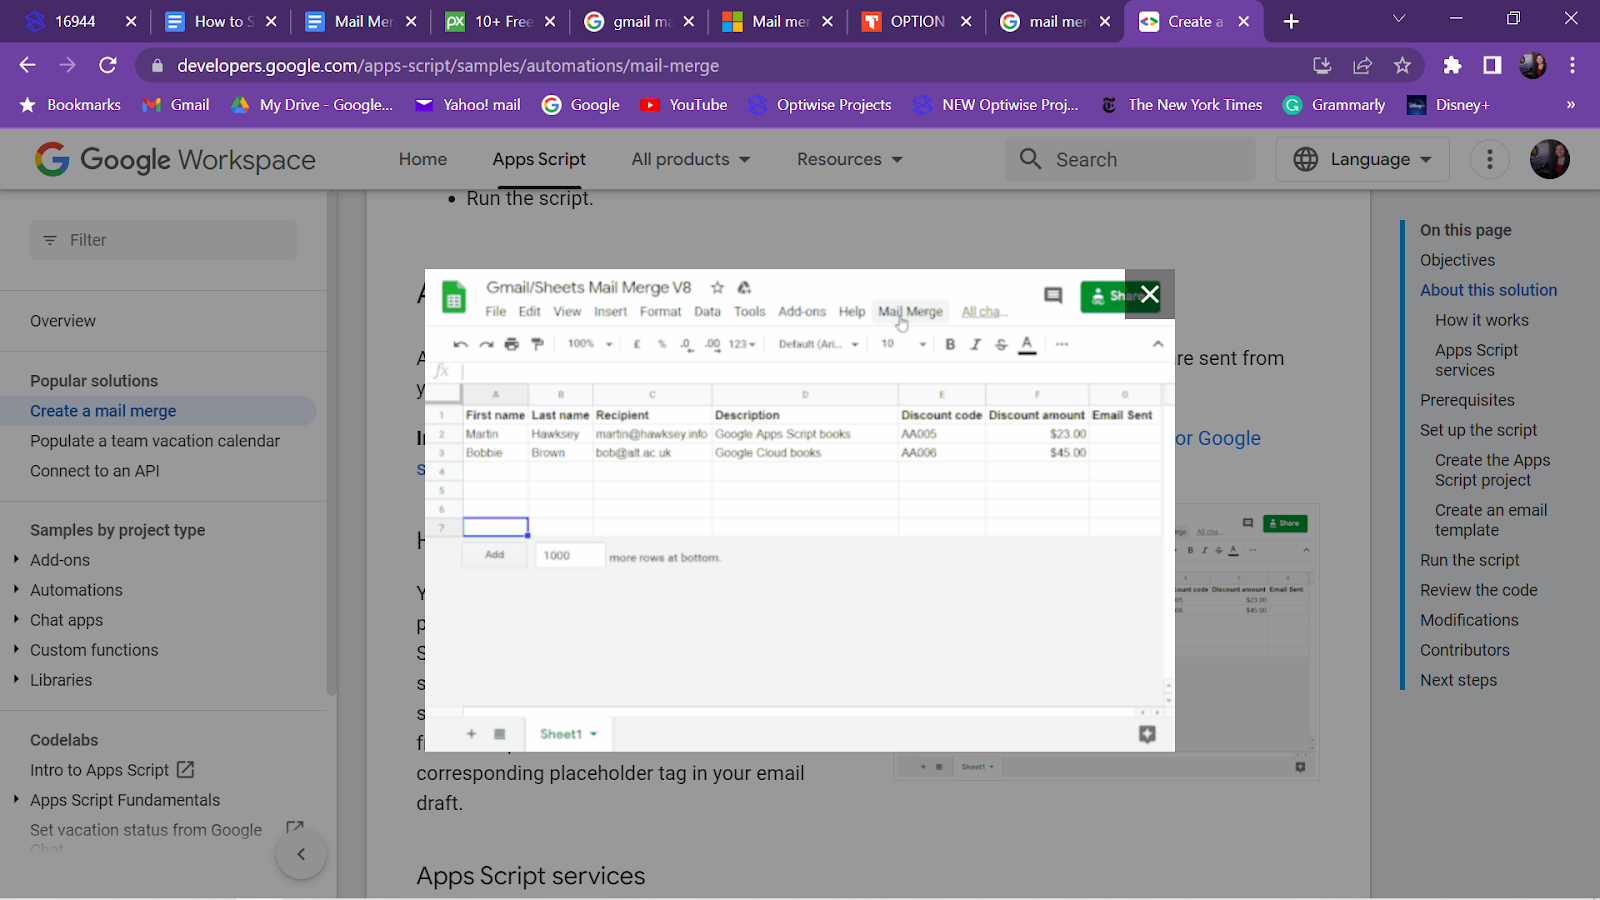Open the page's more options kebab menu
This screenshot has width=1600, height=900.
[x=1489, y=159]
